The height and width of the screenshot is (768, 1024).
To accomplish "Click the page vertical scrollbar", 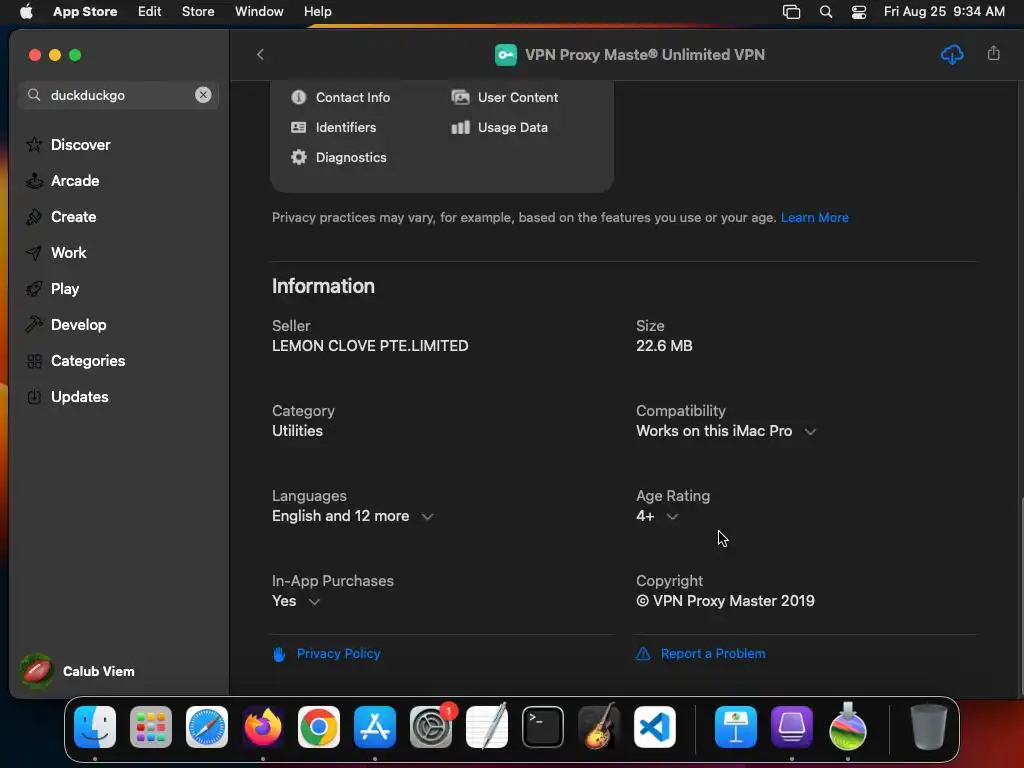I will [1021, 596].
